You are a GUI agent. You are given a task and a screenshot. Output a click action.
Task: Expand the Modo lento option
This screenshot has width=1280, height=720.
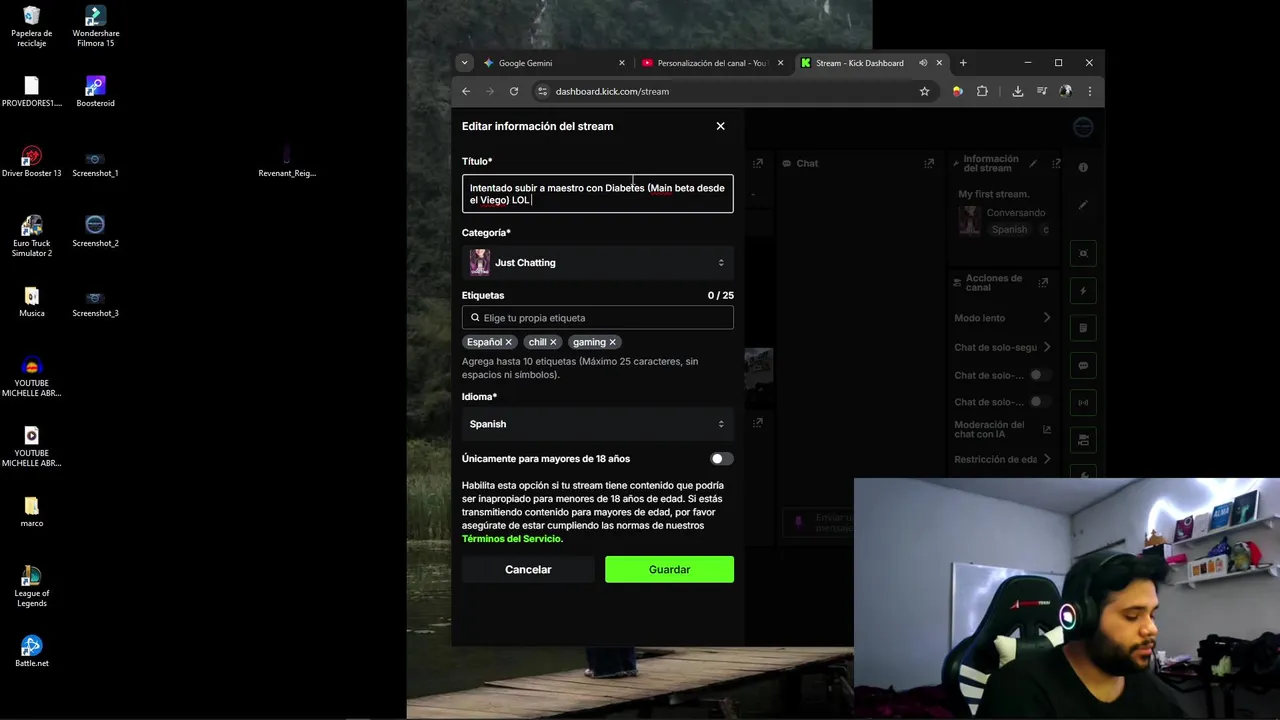coord(1003,318)
